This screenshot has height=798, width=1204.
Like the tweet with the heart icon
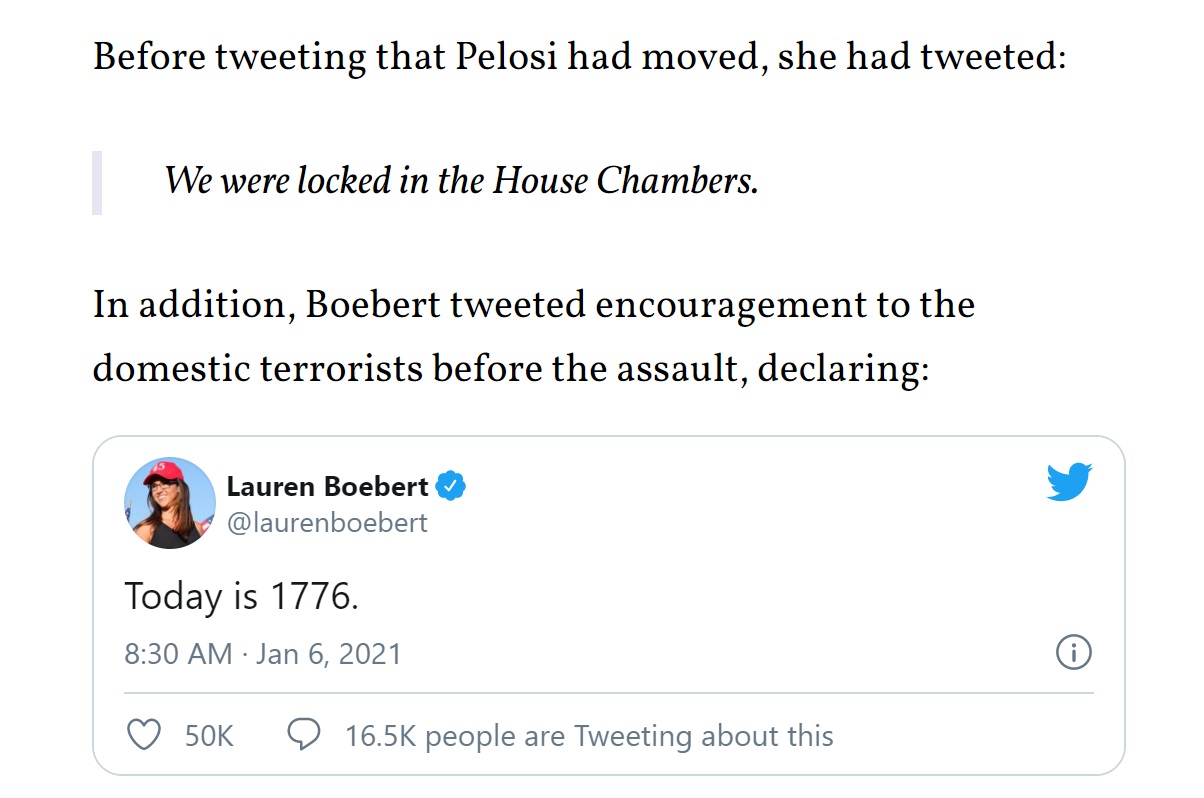click(x=146, y=736)
